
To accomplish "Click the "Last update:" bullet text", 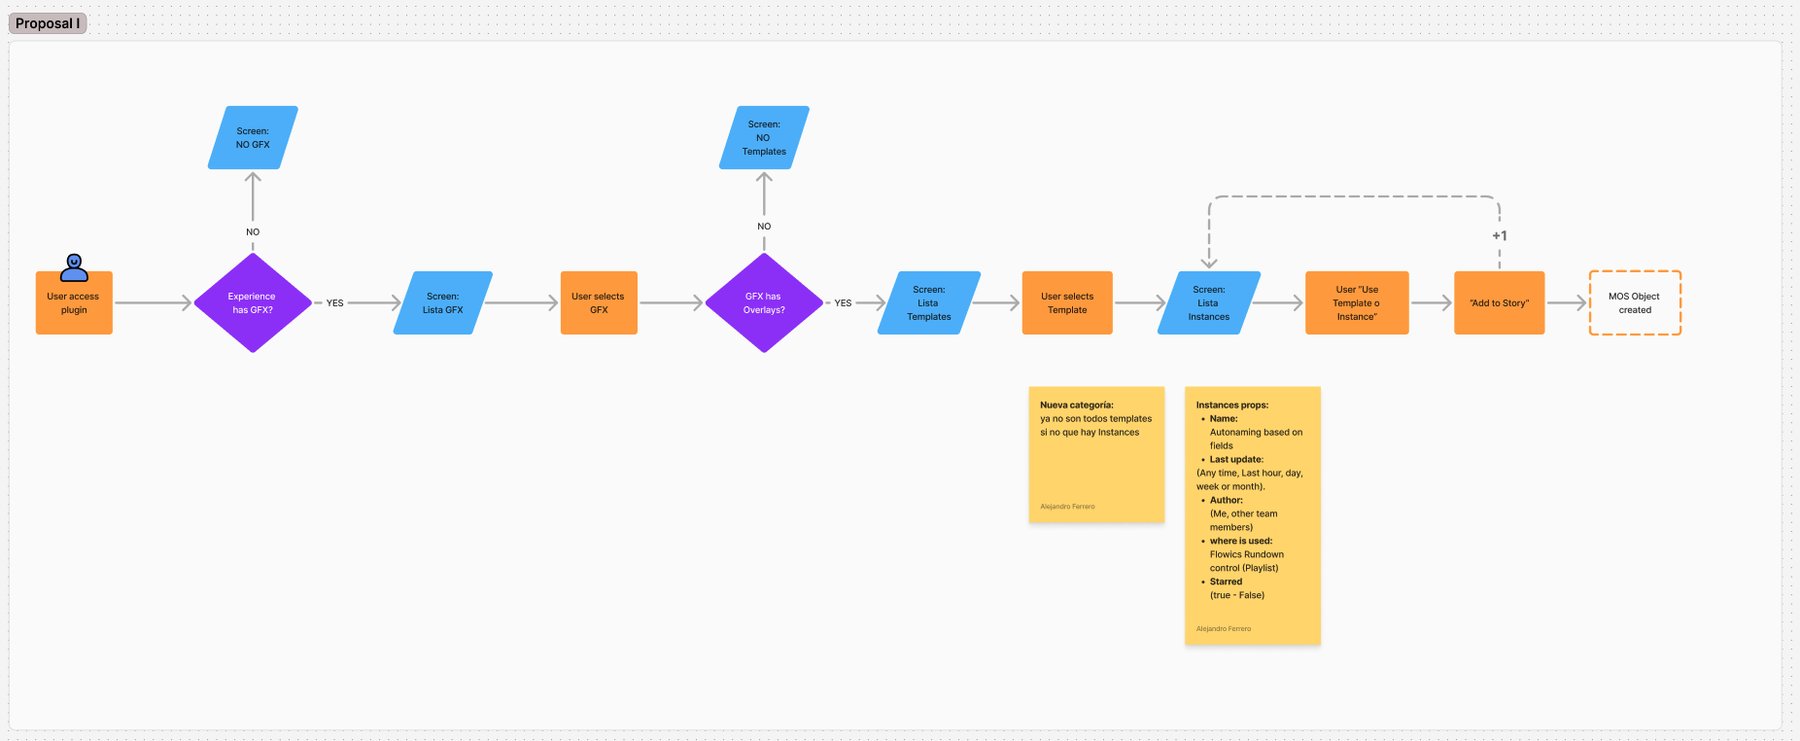I will [1237, 460].
